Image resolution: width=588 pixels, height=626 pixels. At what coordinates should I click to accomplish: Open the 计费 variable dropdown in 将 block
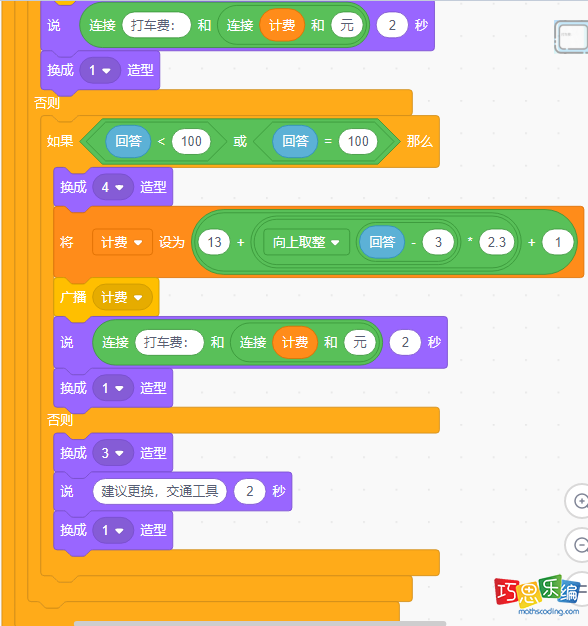(x=122, y=242)
